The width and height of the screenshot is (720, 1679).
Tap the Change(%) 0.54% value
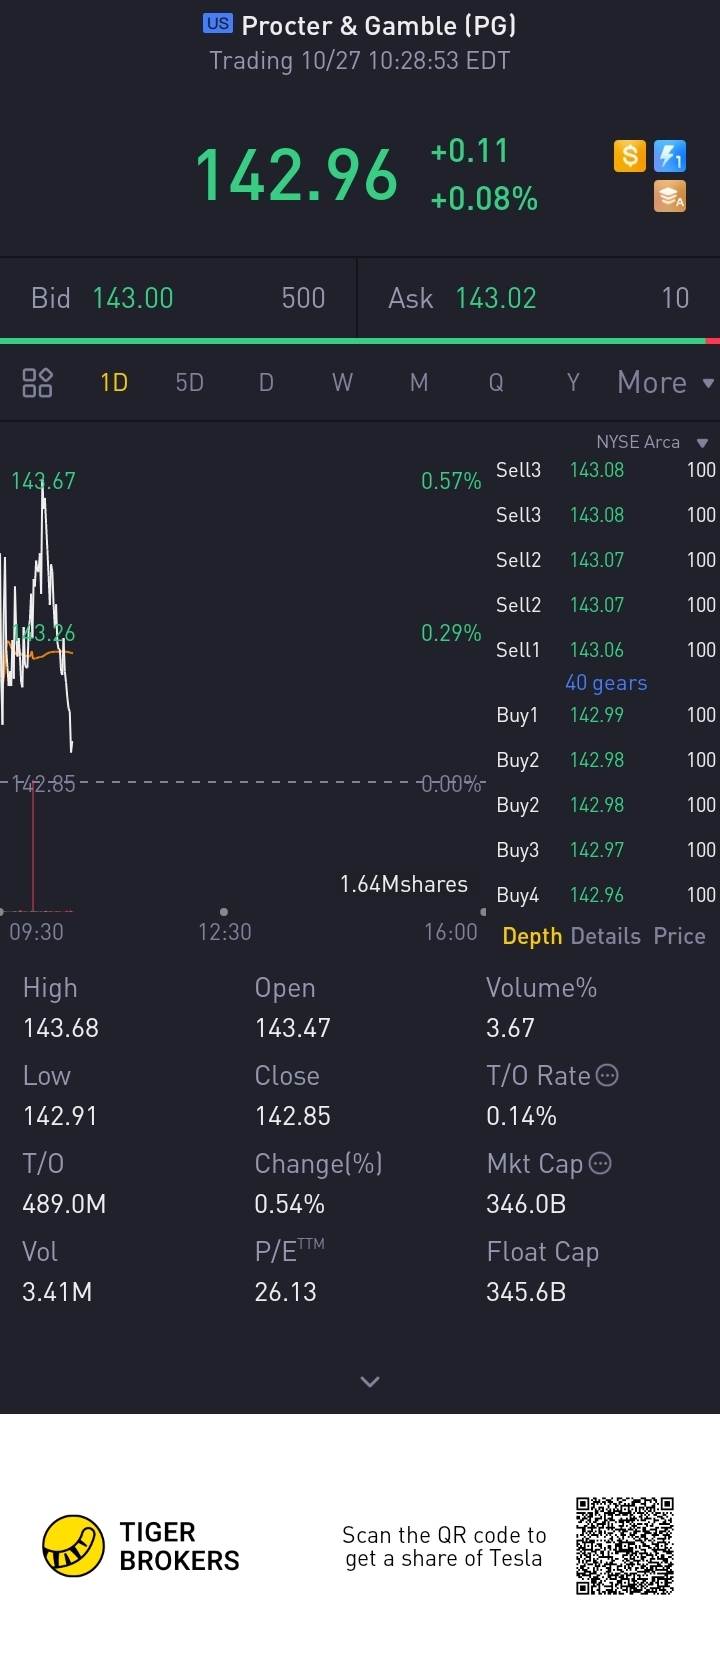[x=289, y=1204]
